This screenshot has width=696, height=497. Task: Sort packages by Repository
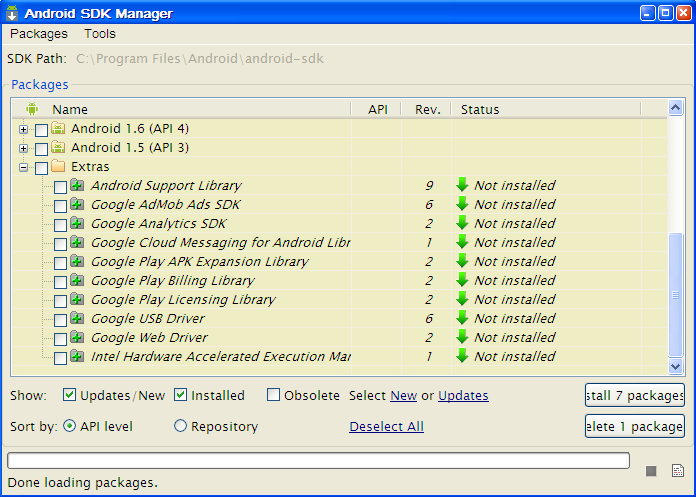coord(180,426)
